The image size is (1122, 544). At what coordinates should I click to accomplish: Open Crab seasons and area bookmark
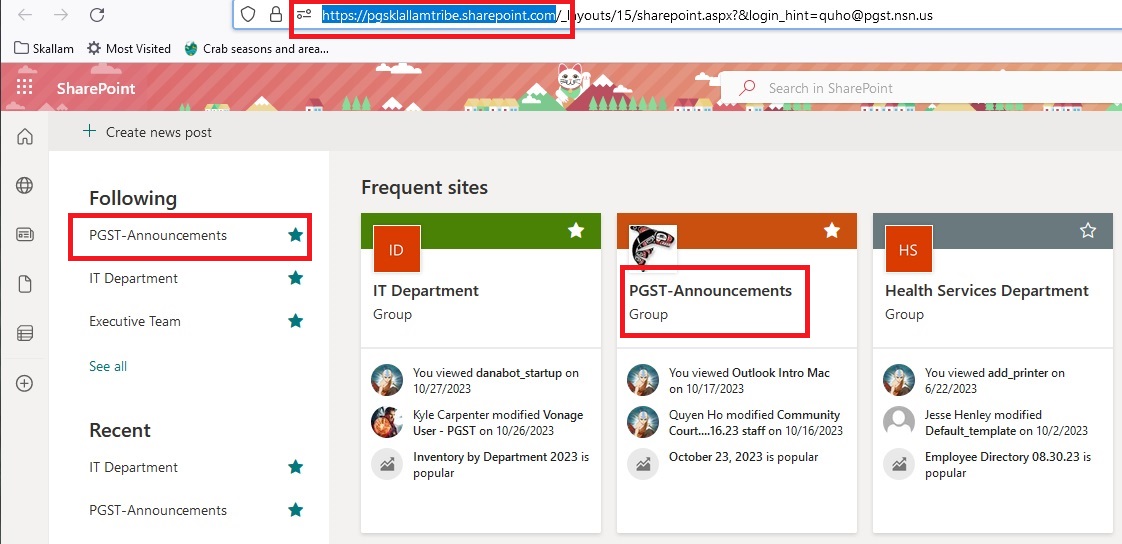[257, 49]
